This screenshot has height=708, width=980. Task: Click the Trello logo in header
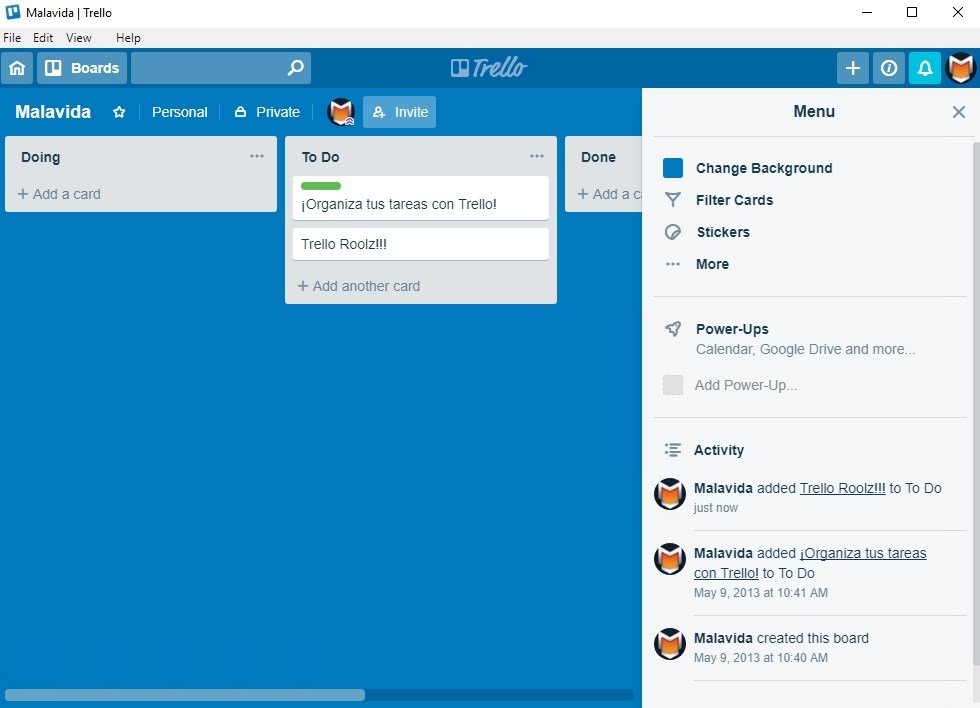tap(489, 67)
